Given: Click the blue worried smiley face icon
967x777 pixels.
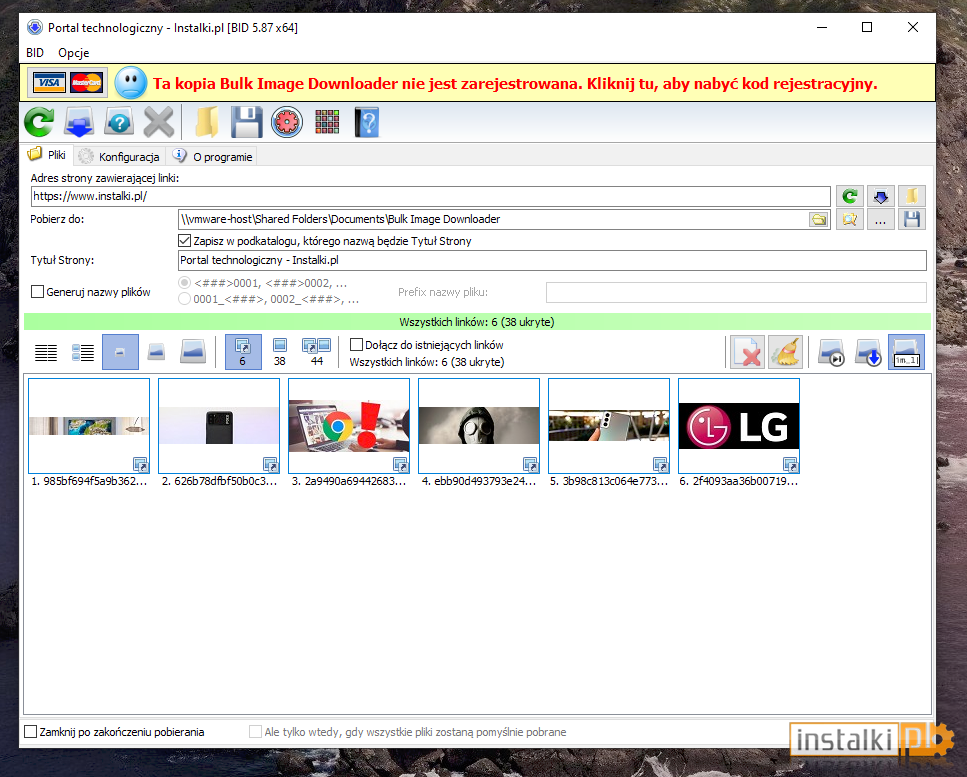Looking at the screenshot, I should 131,83.
